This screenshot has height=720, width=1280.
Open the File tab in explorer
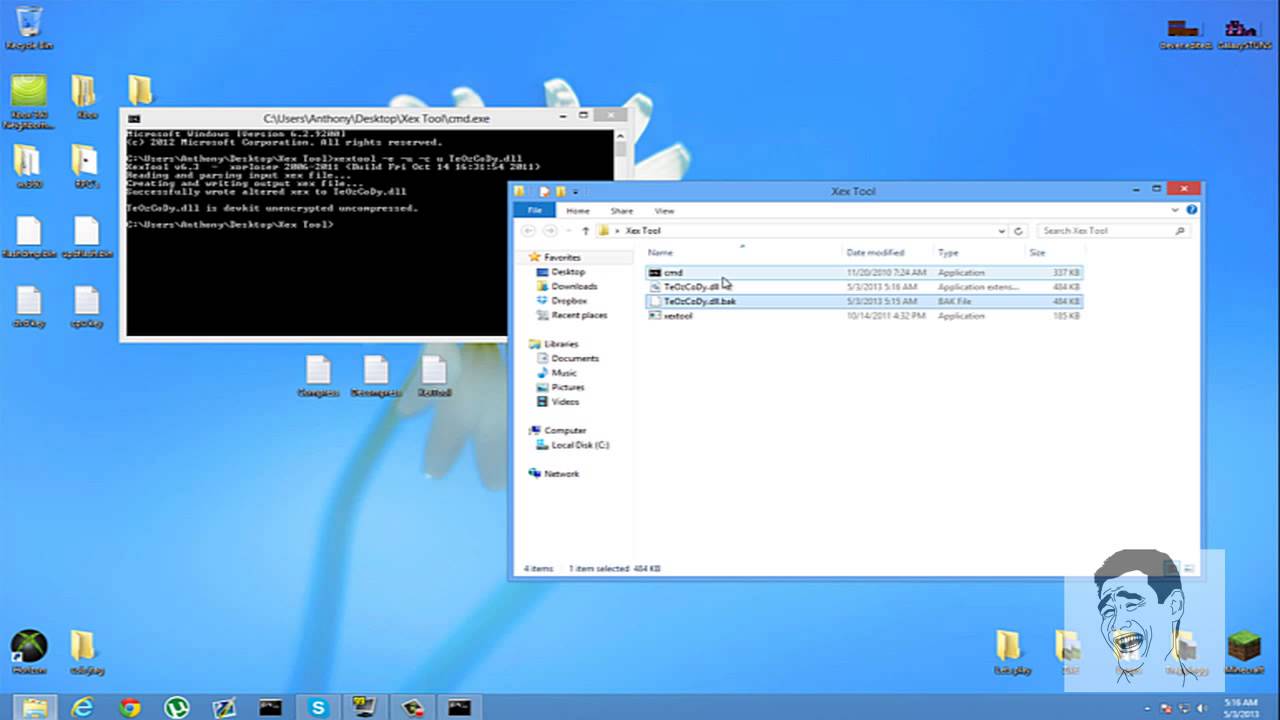(534, 211)
